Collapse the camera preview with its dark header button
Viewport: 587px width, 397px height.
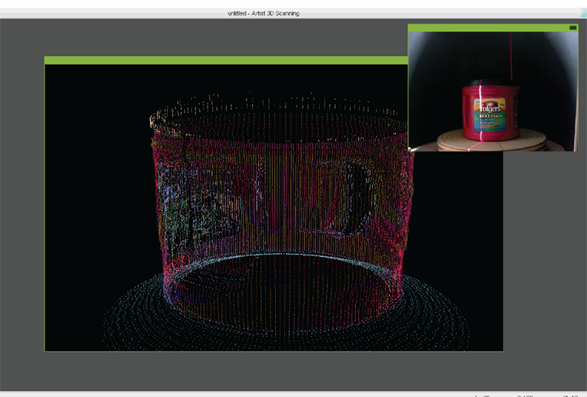(573, 28)
